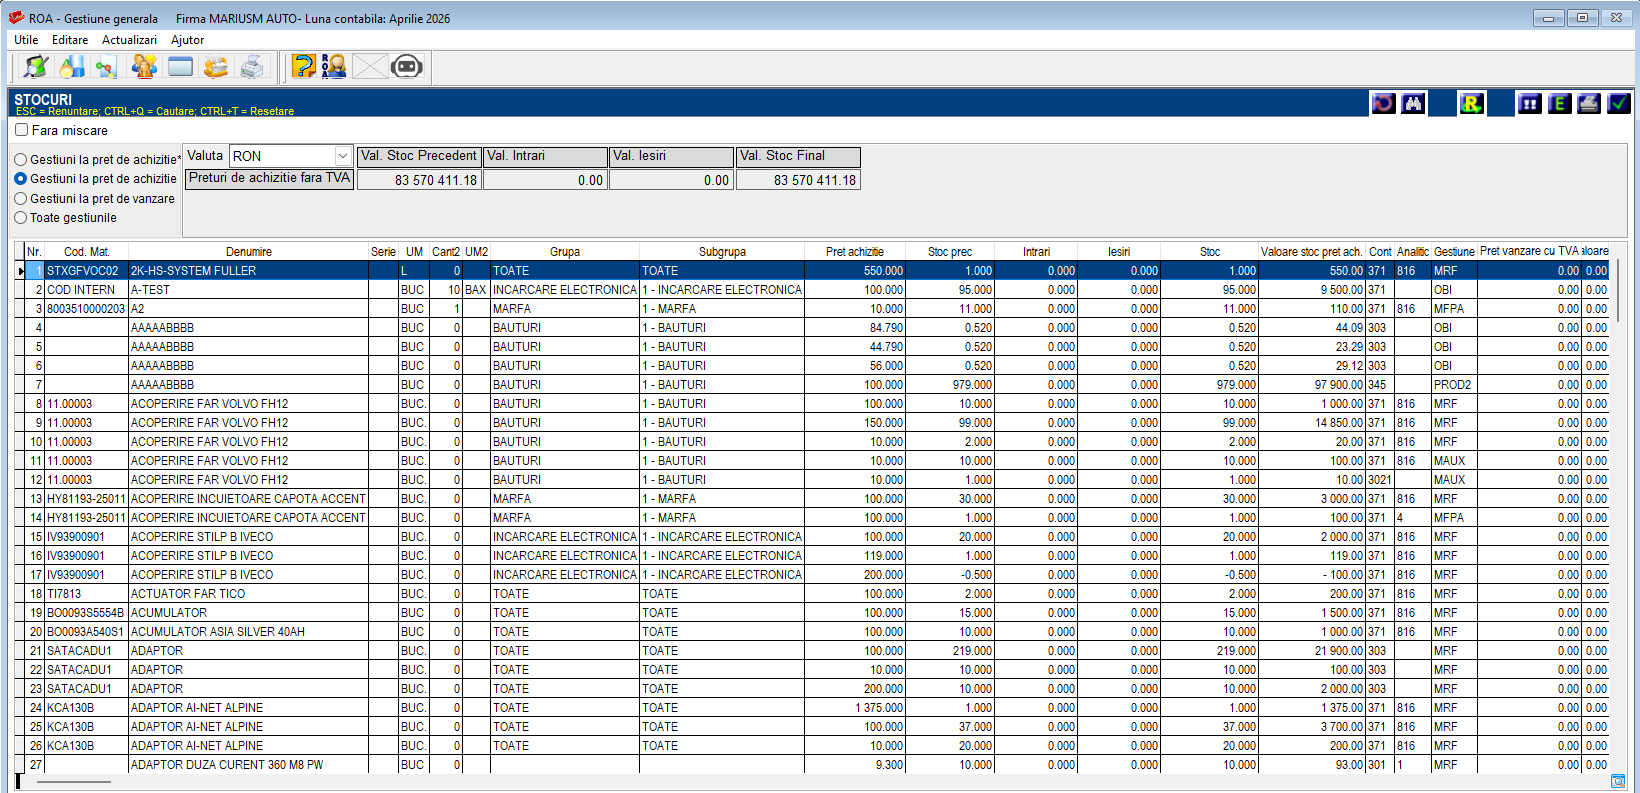The image size is (1640, 793).
Task: Click the green checkmark confirm icon
Action: [x=1619, y=103]
